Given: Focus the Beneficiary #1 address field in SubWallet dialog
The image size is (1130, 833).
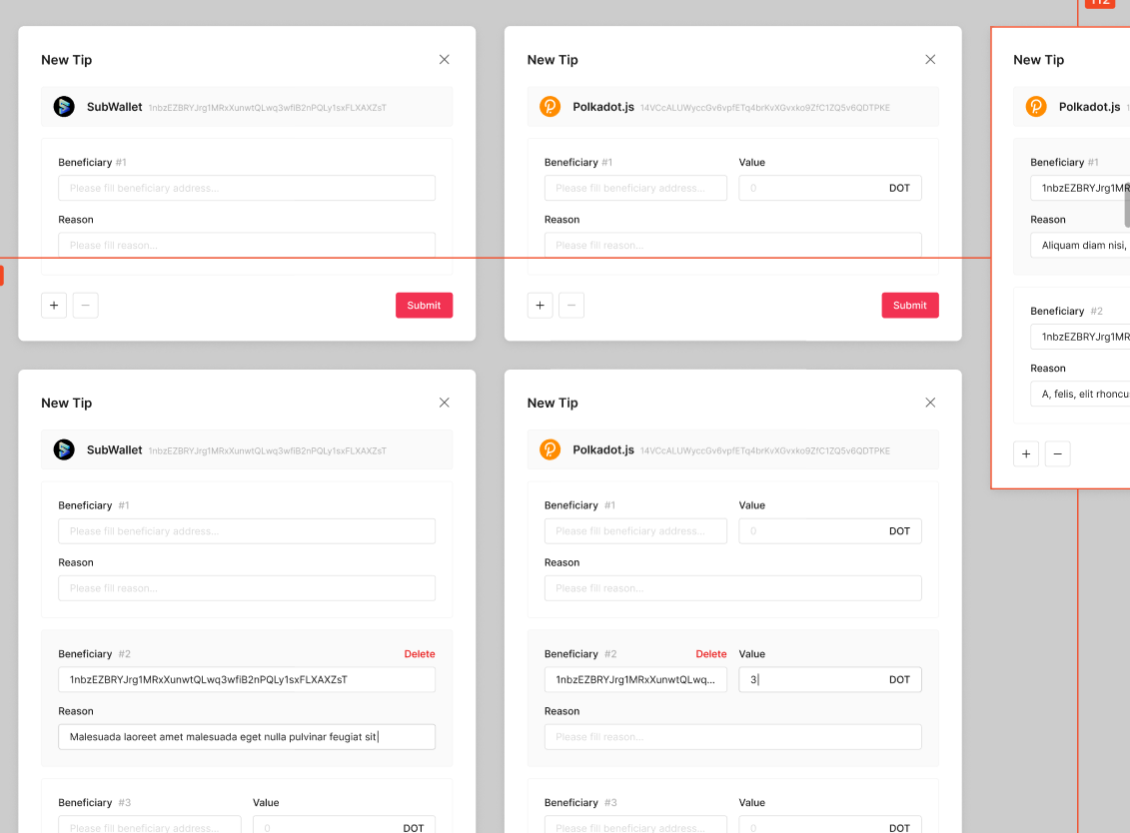Looking at the screenshot, I should (x=246, y=187).
